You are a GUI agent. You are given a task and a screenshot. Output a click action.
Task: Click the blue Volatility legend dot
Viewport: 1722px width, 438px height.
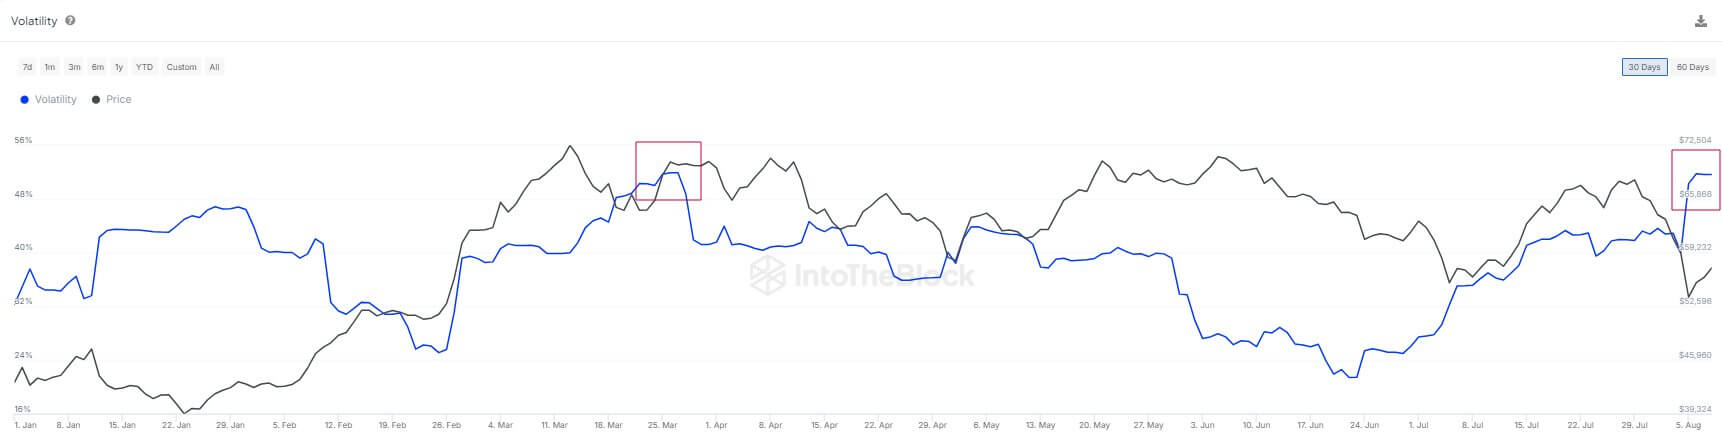click(24, 100)
